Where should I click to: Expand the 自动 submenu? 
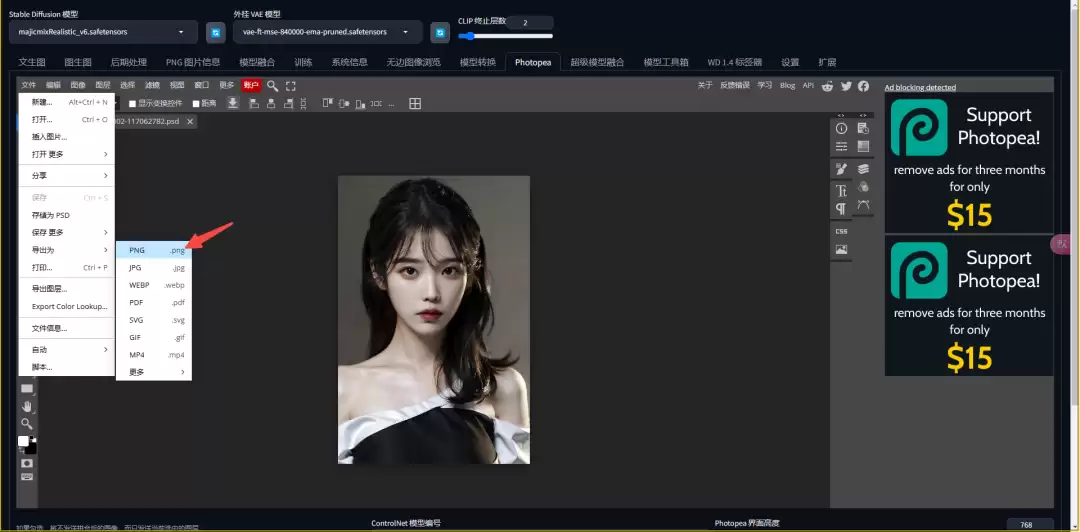[x=67, y=349]
